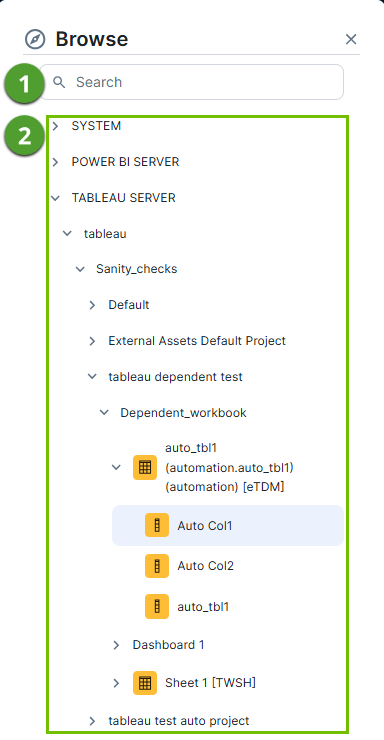The image size is (384, 740).
Task: Expand the POWER BI SERVER chevron
Action: pyautogui.click(x=56, y=162)
